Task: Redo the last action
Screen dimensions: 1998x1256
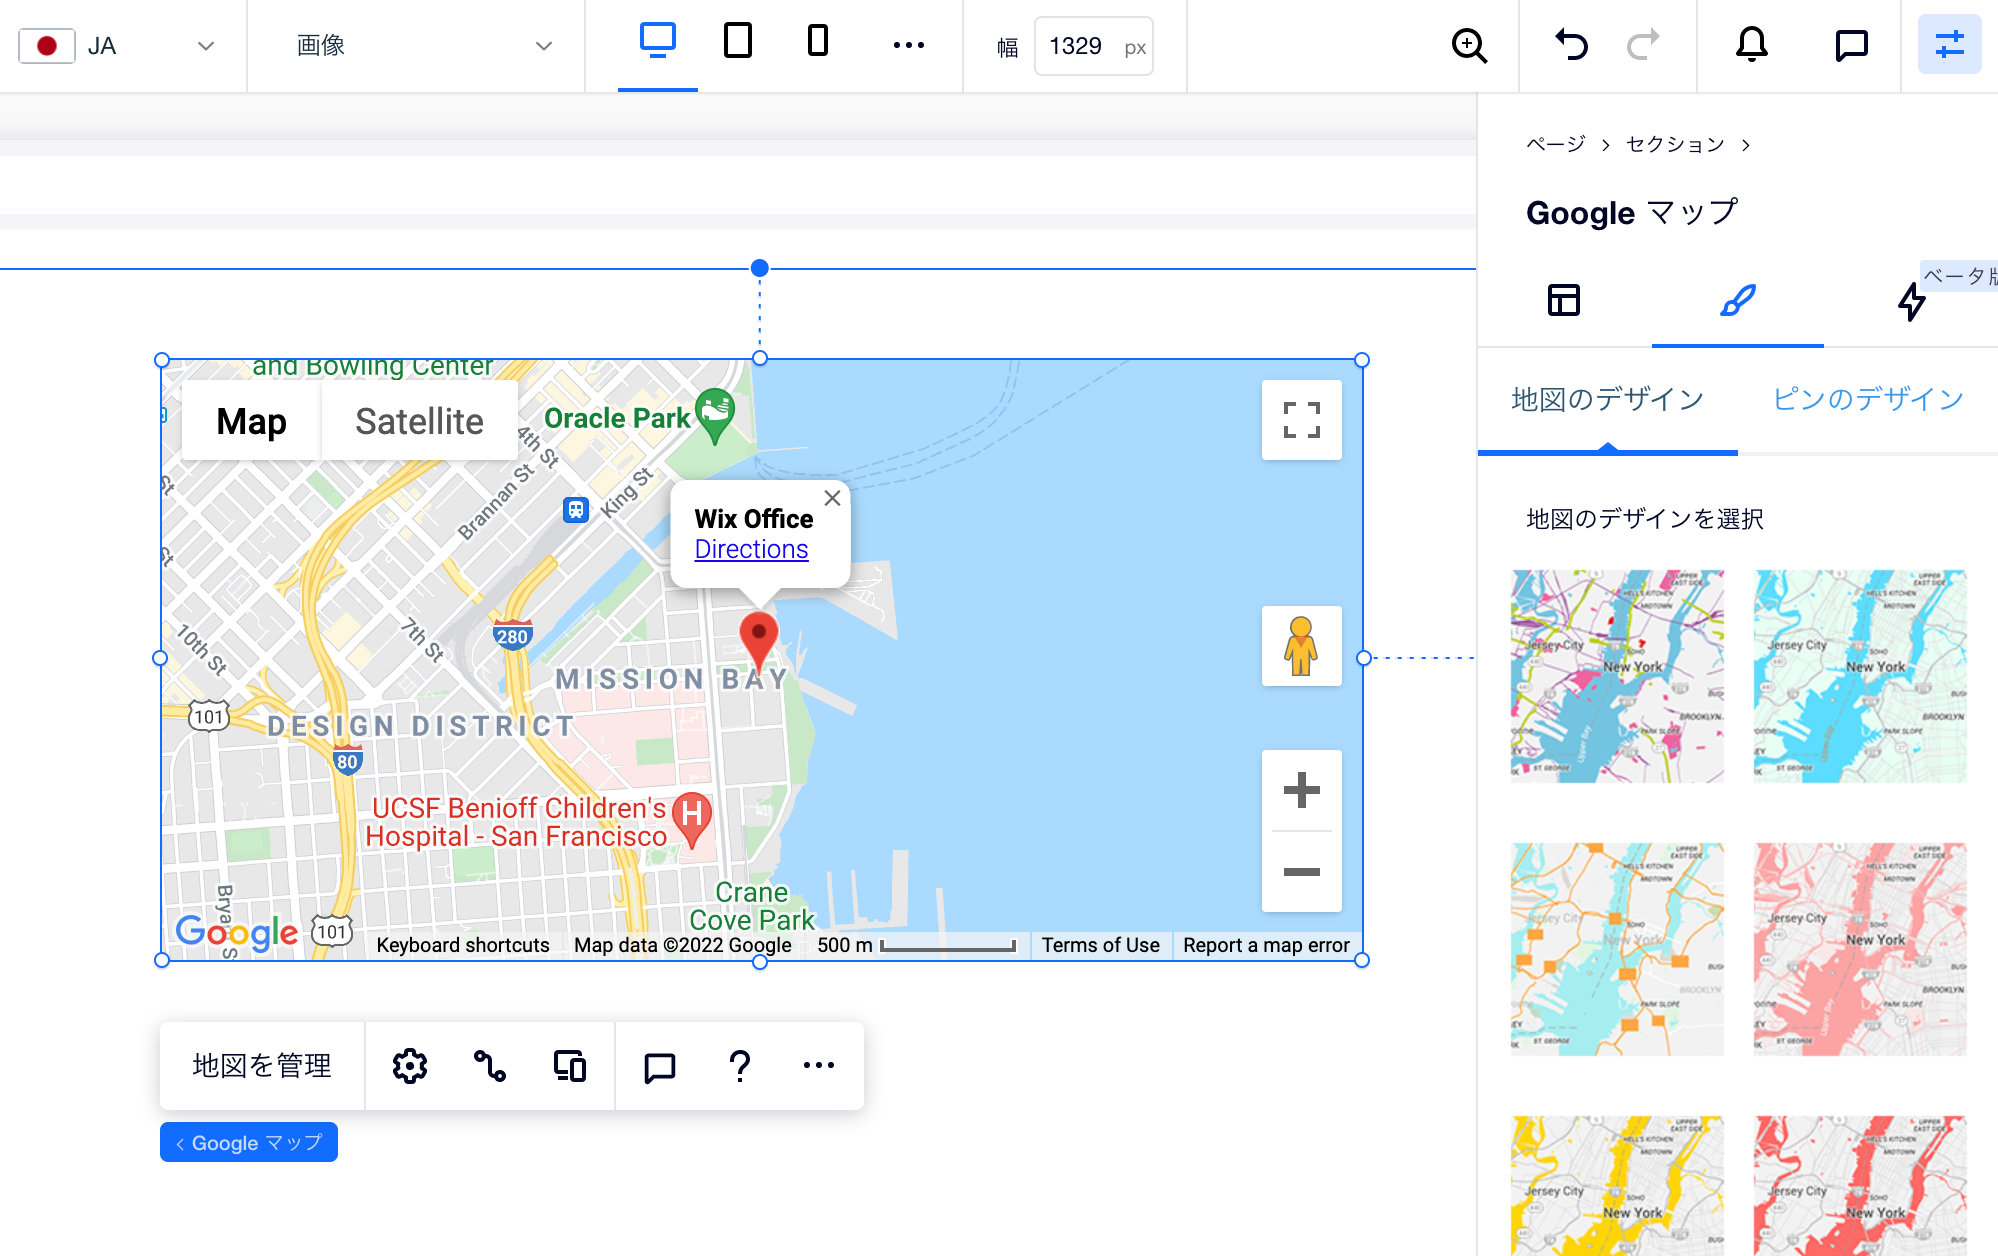Action: pyautogui.click(x=1643, y=45)
